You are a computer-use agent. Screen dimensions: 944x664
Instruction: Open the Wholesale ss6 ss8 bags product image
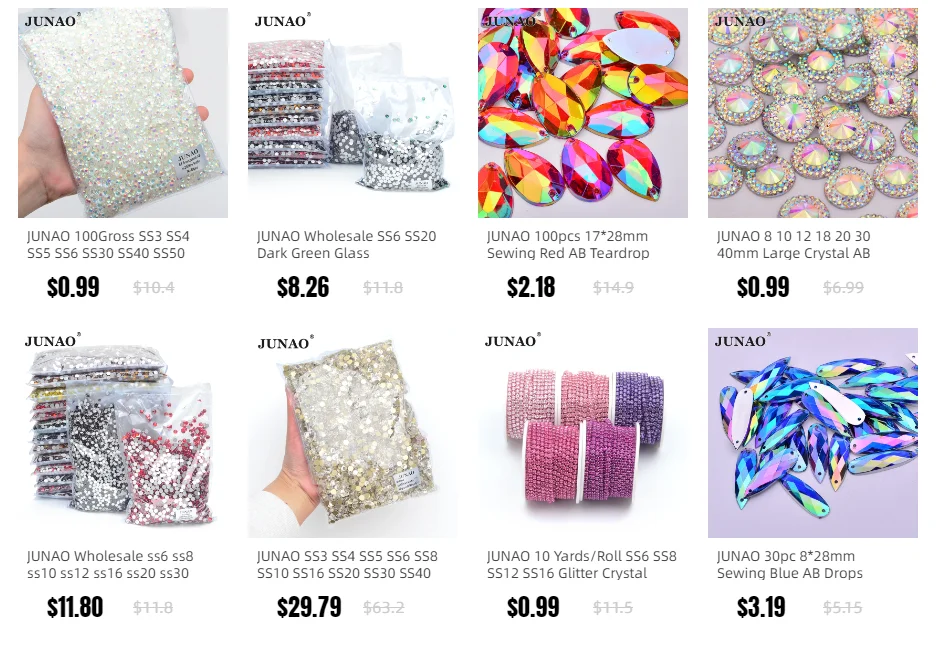click(123, 433)
